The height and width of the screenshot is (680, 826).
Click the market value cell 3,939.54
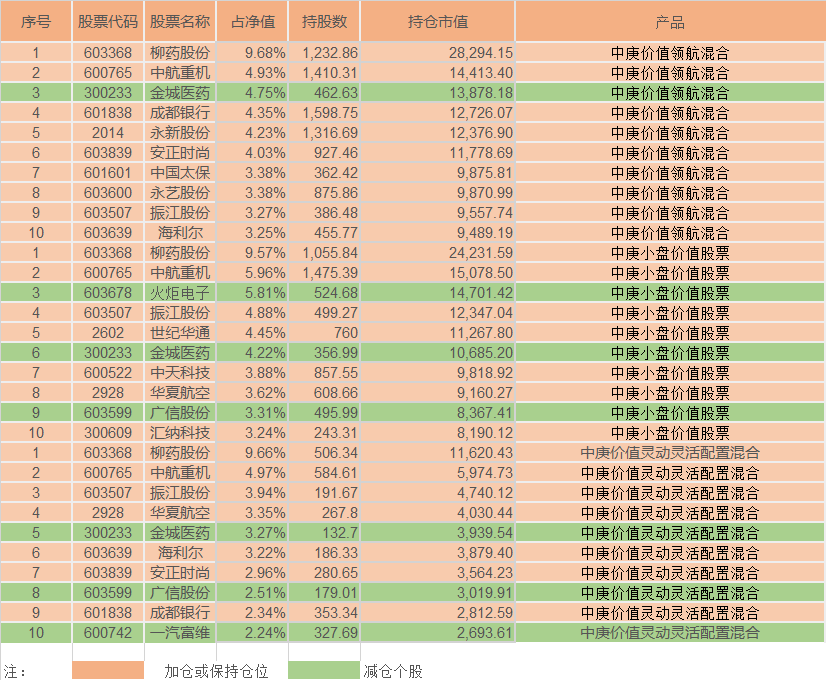click(x=438, y=533)
